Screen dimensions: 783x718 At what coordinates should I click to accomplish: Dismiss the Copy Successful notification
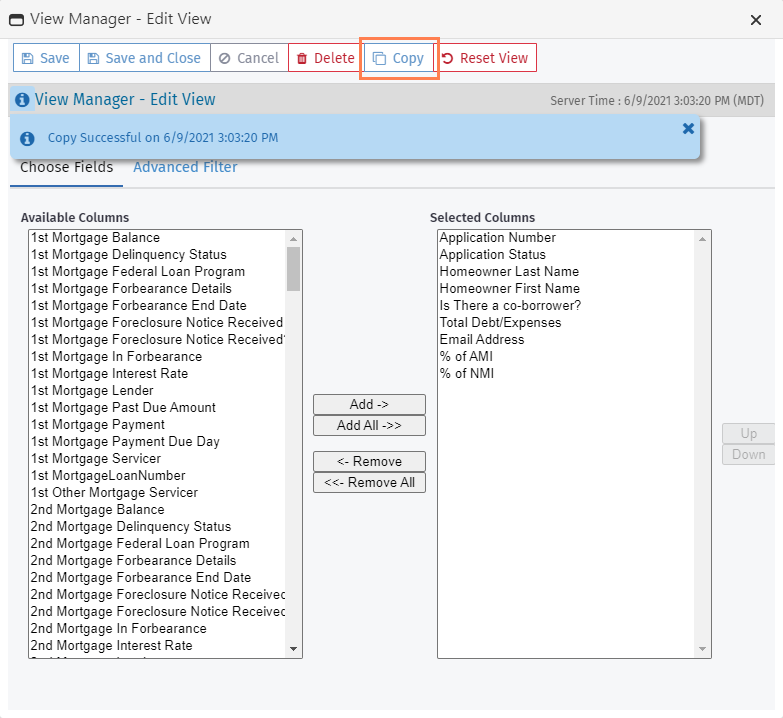(x=688, y=128)
